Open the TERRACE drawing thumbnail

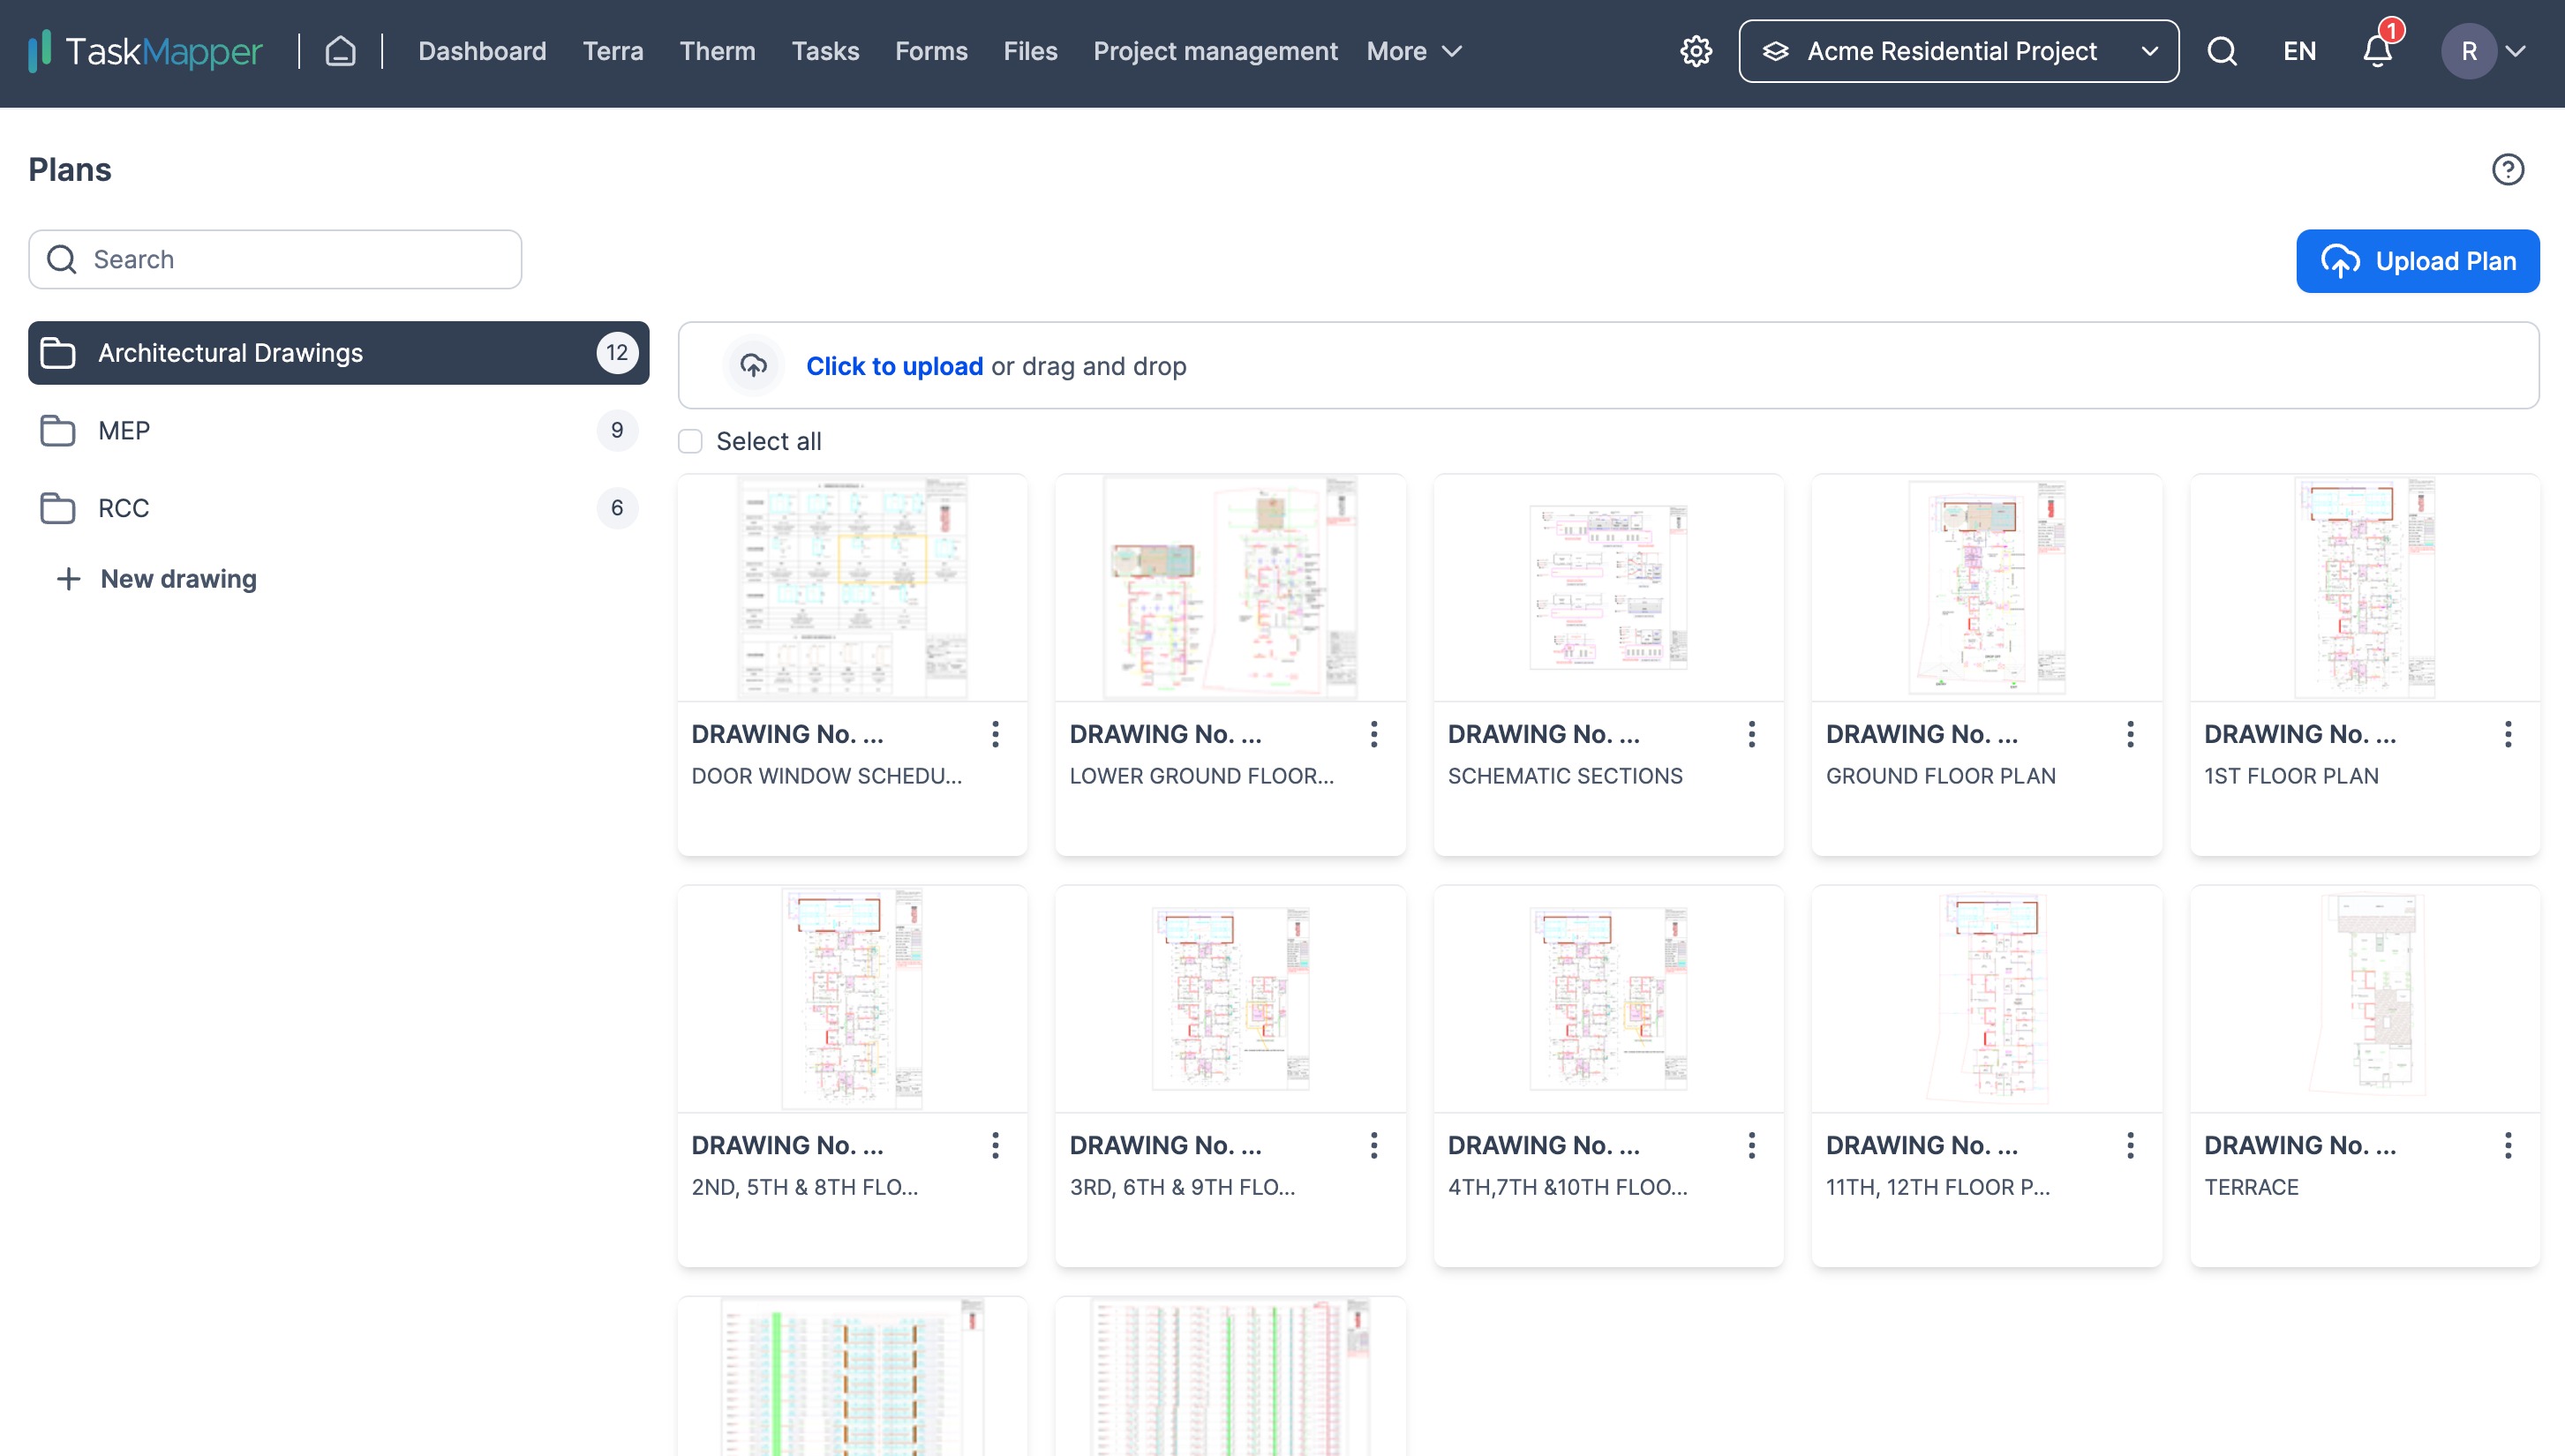2365,999
